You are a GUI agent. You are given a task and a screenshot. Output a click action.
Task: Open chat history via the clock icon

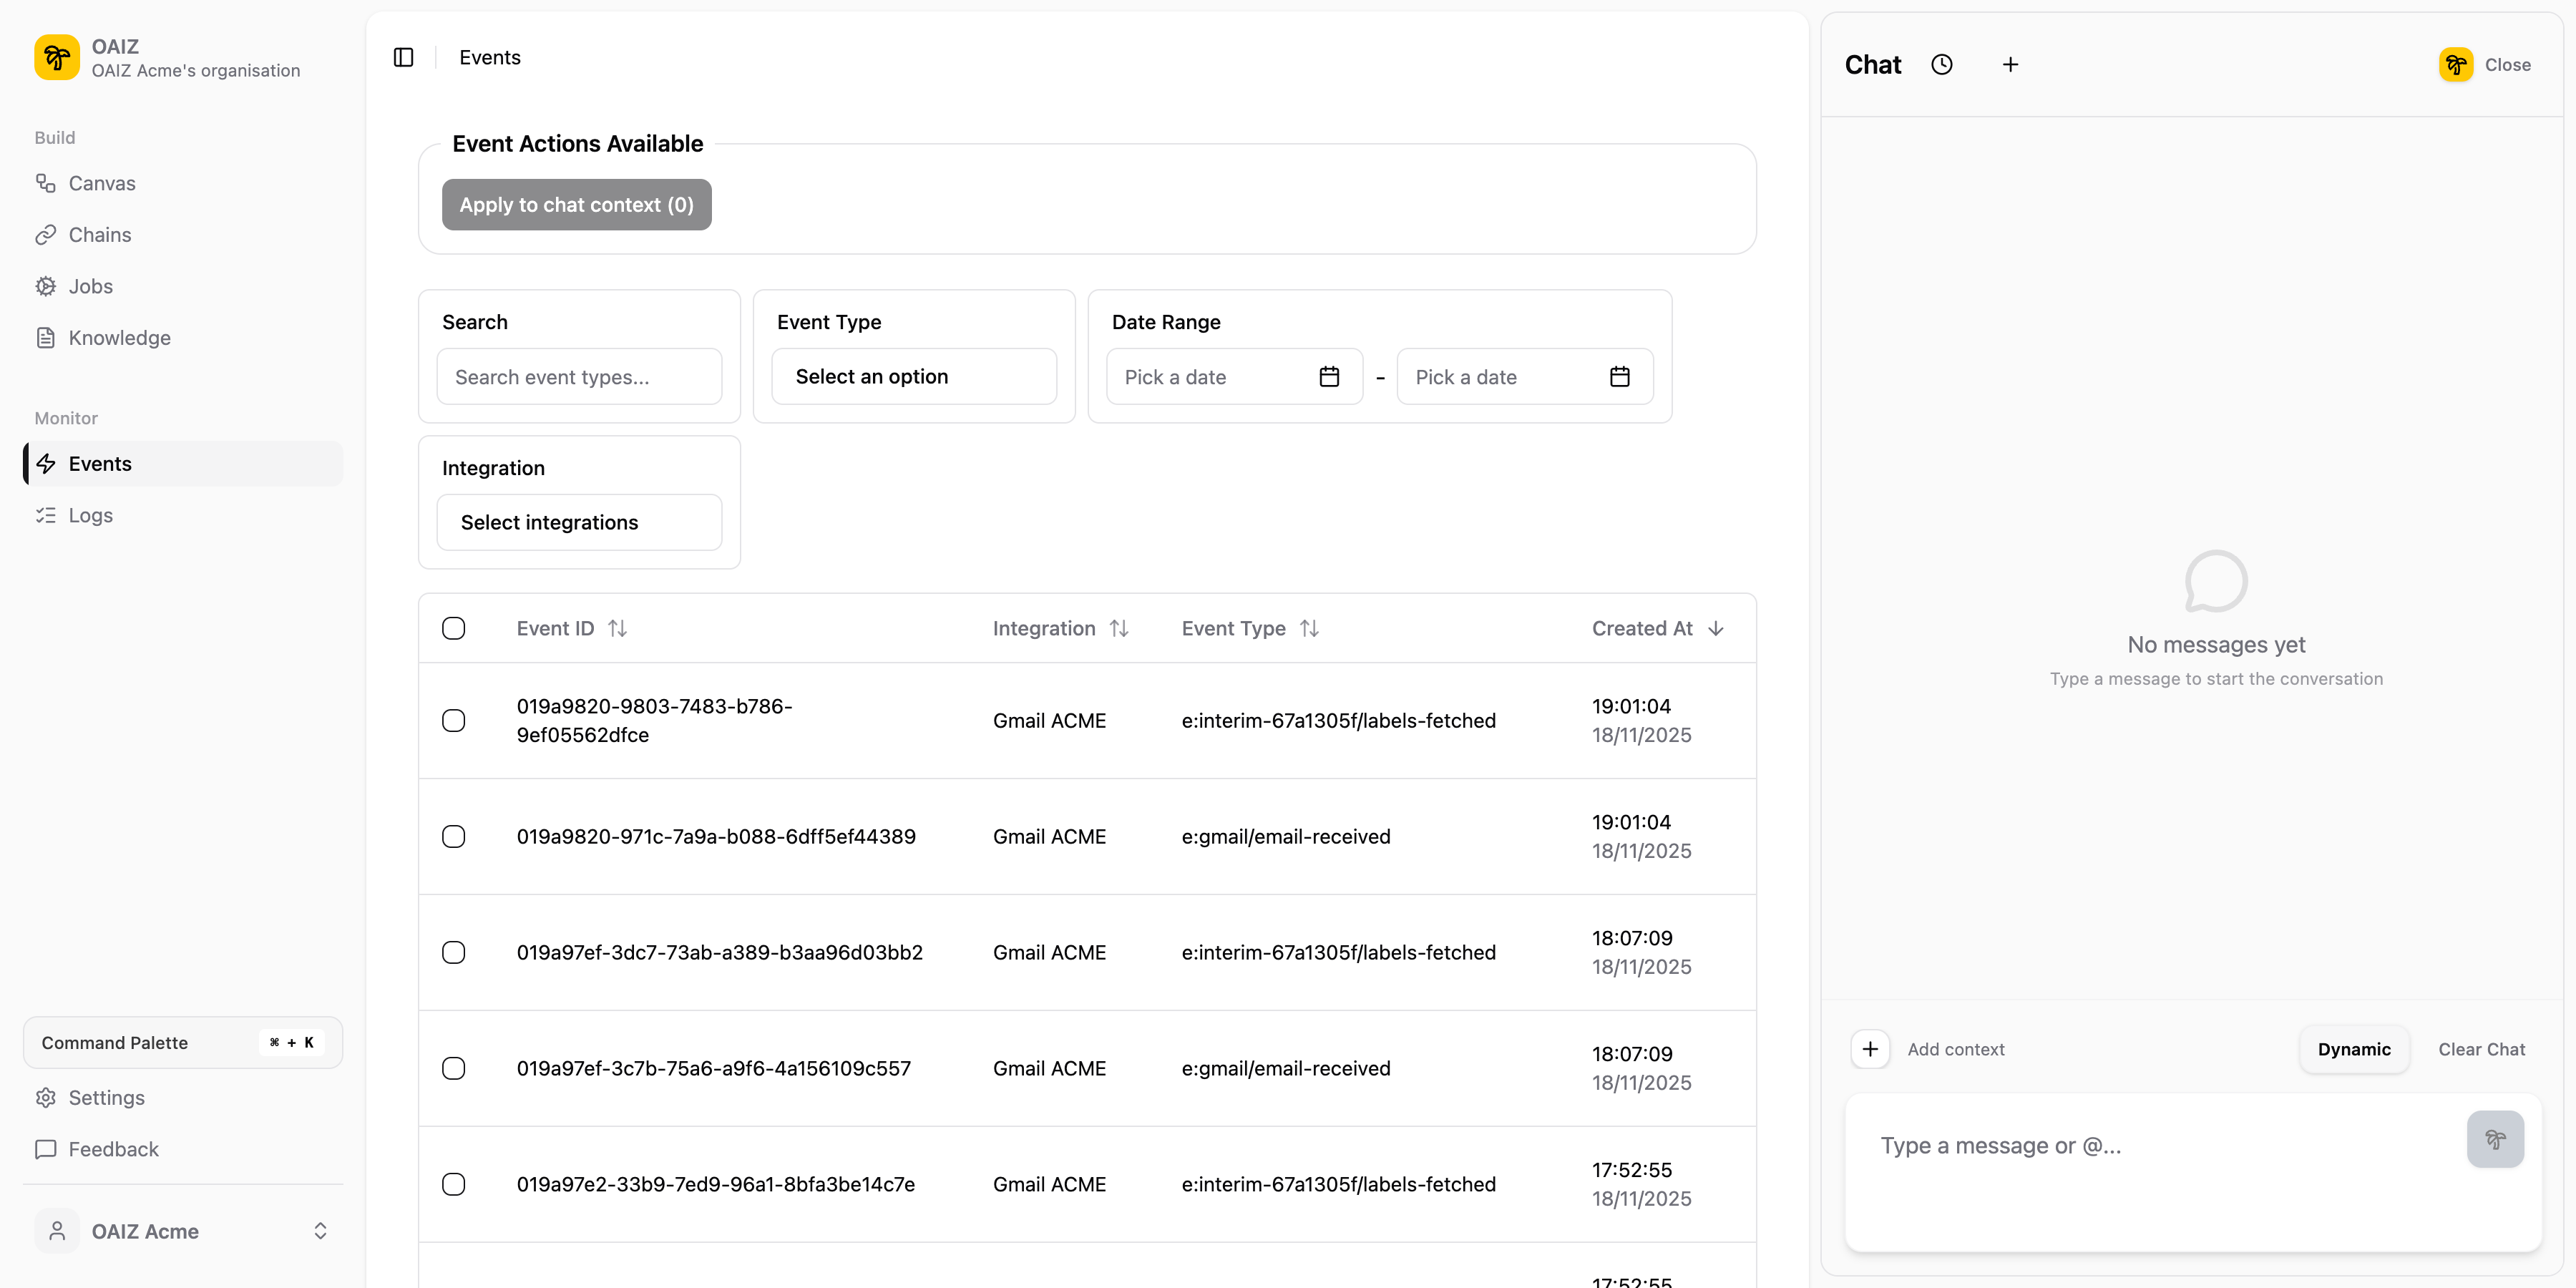1943,64
